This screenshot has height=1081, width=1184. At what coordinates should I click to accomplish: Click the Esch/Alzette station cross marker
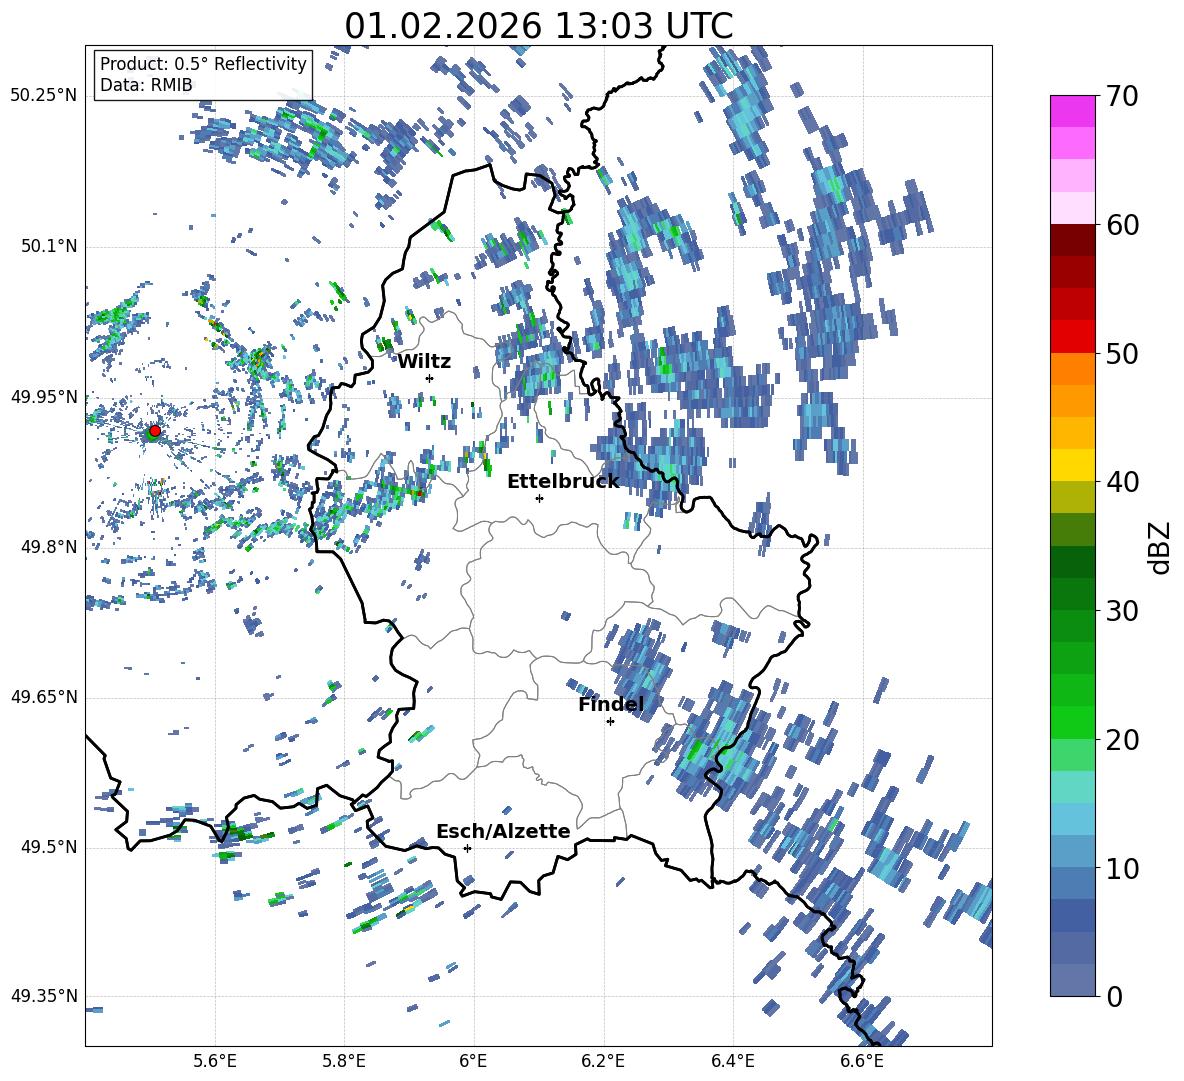pos(467,848)
